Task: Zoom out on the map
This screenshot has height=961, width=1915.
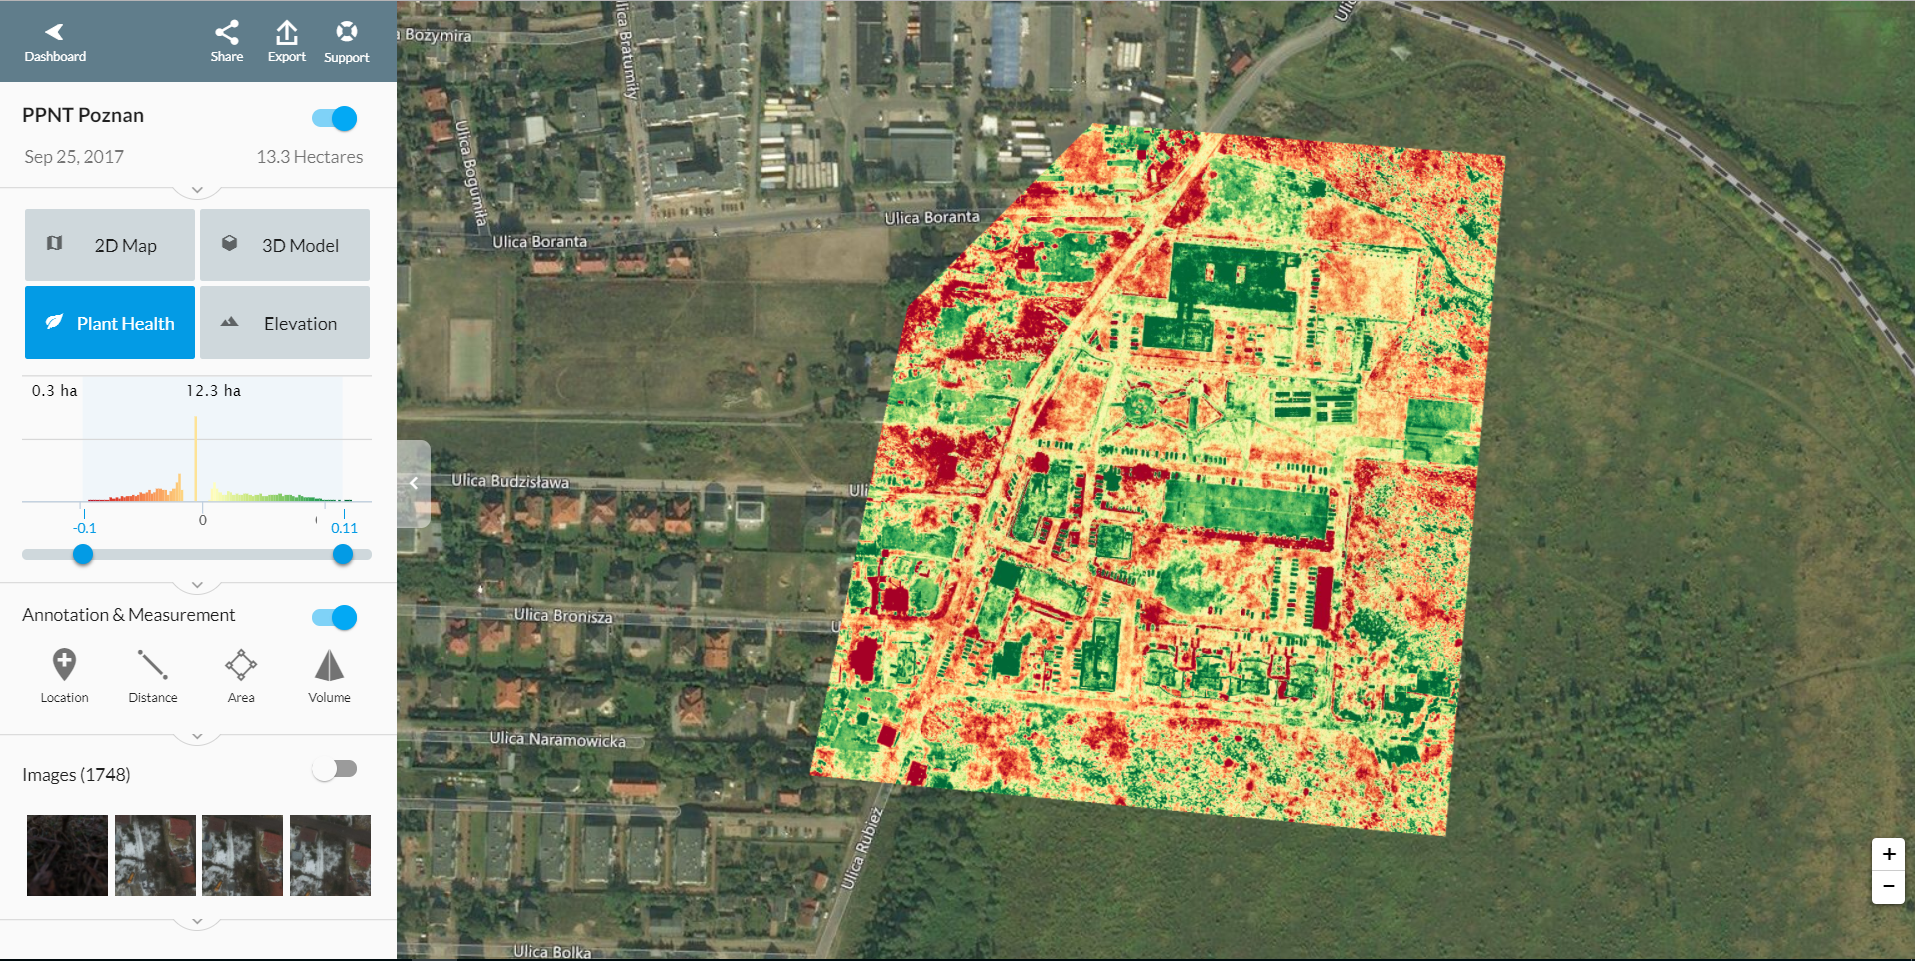Action: tap(1888, 887)
